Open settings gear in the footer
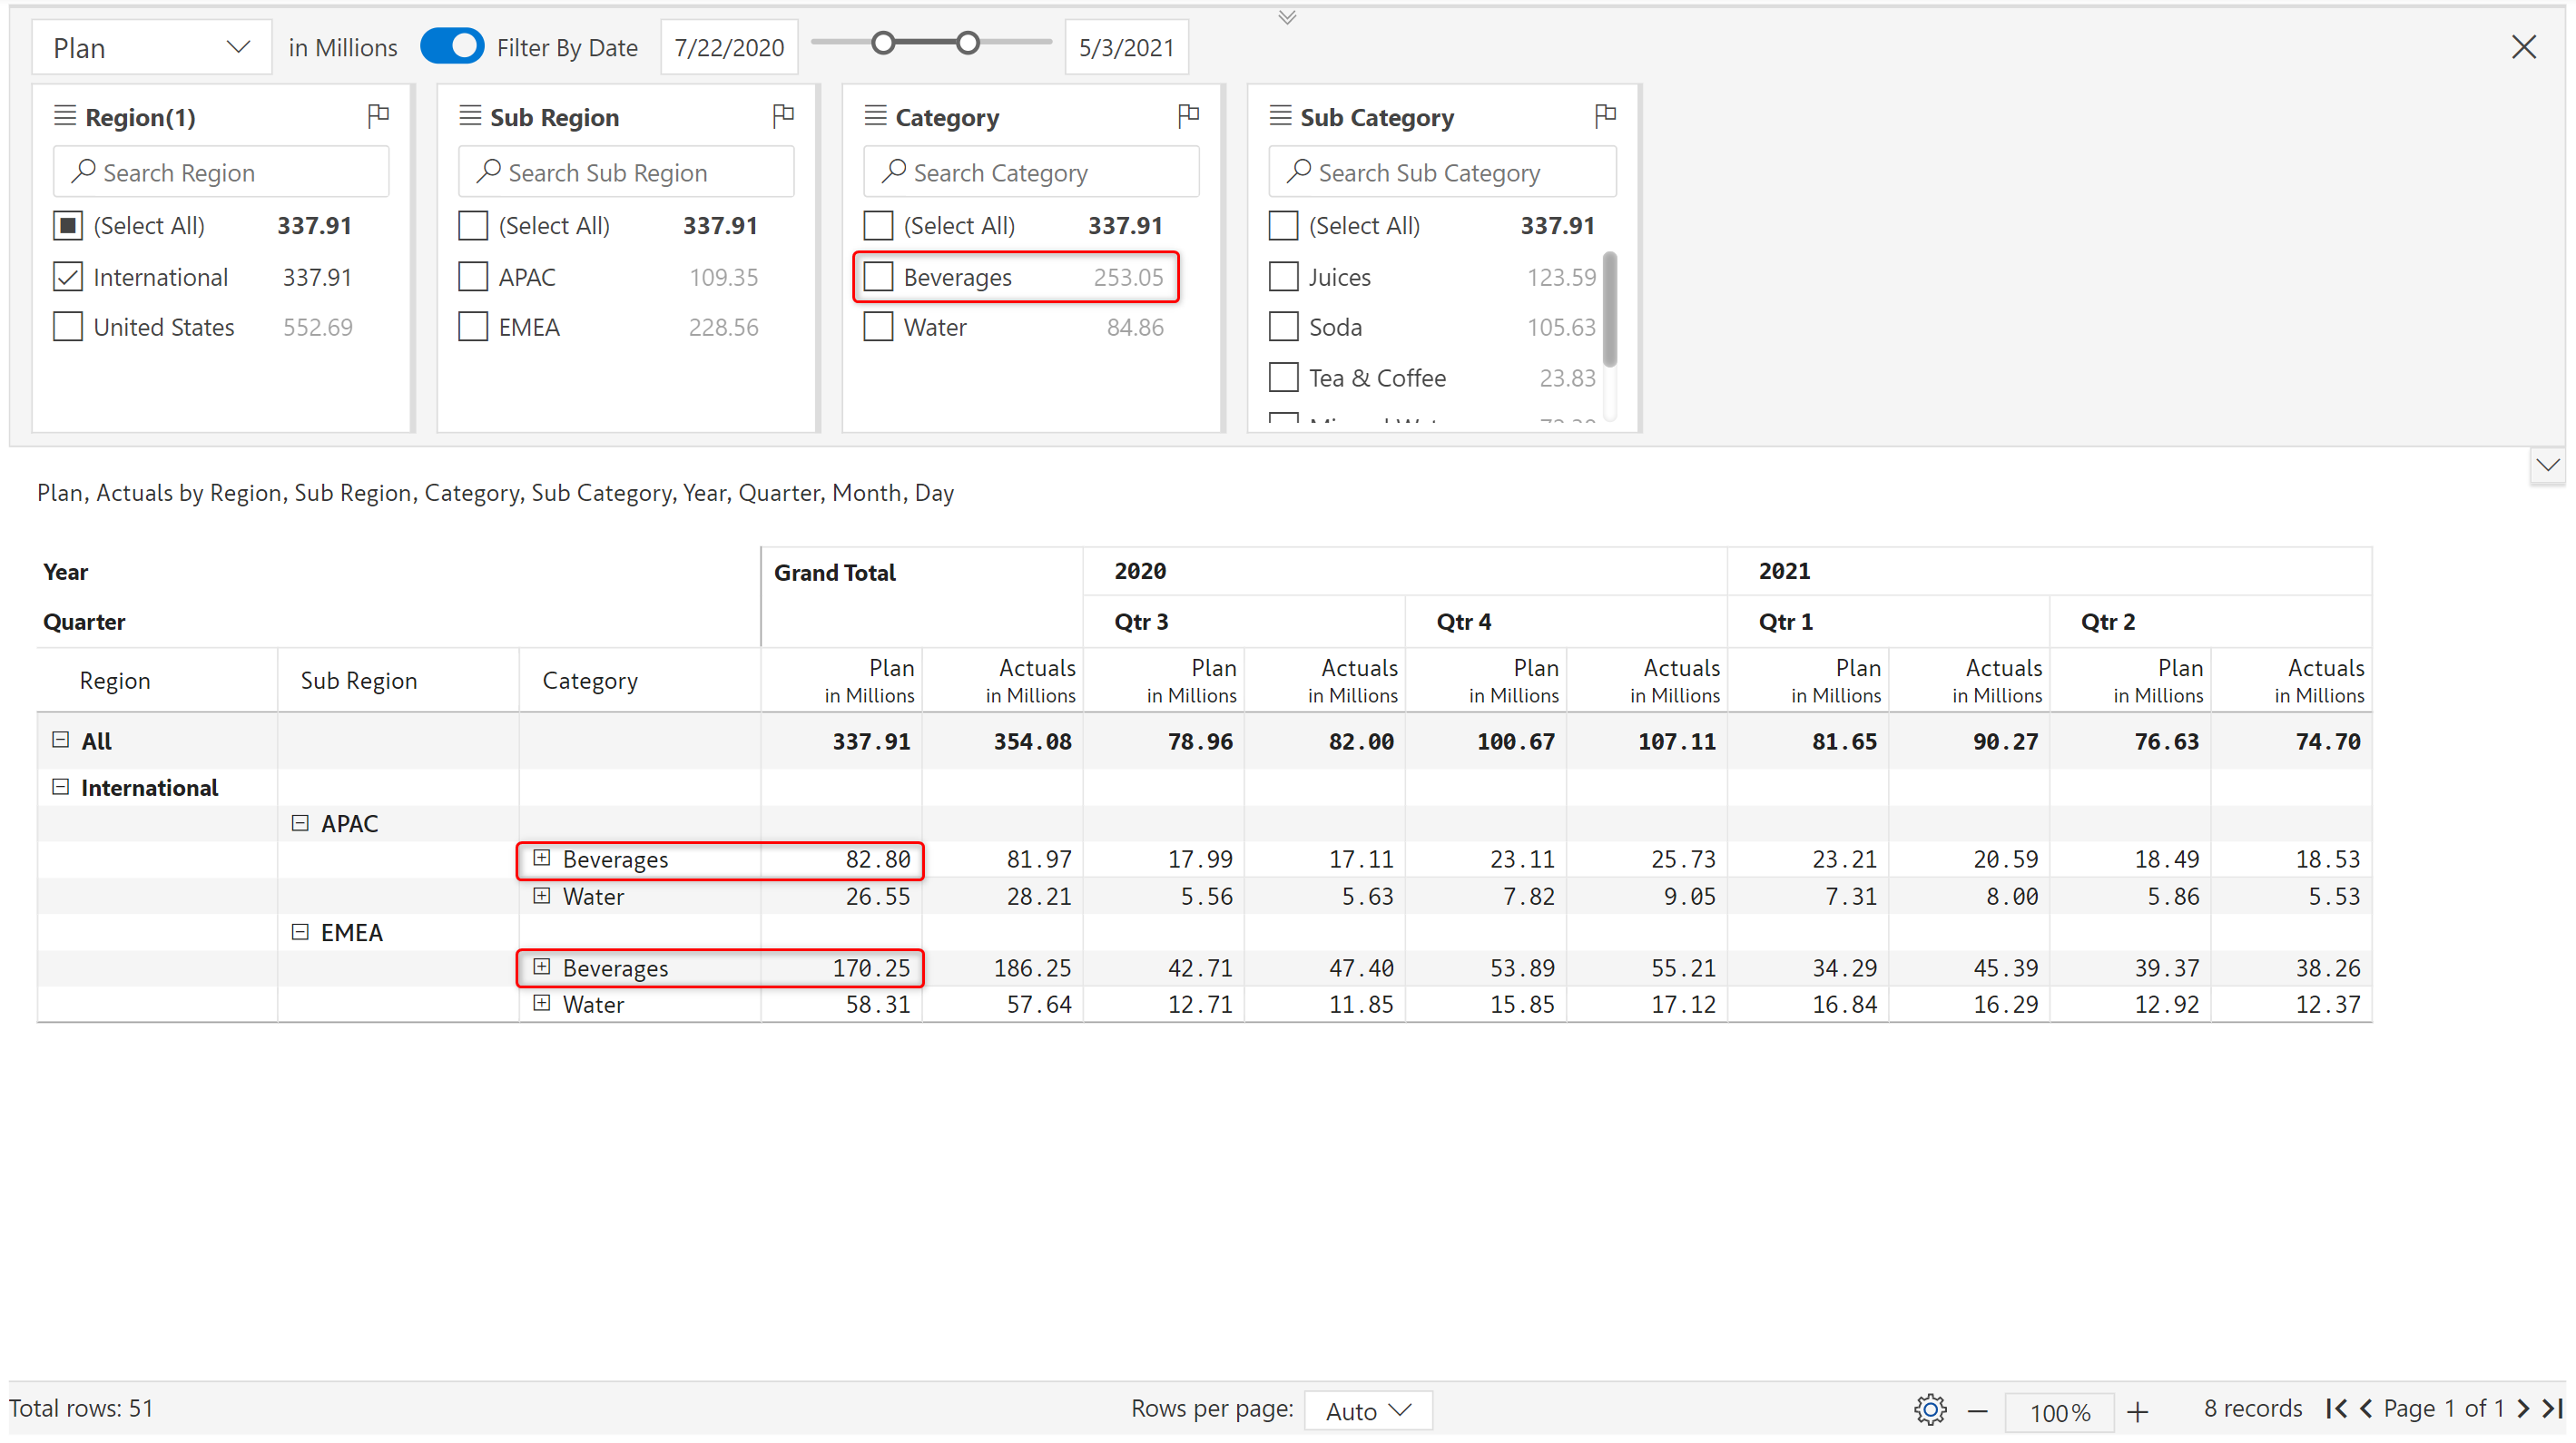 click(x=1930, y=1410)
